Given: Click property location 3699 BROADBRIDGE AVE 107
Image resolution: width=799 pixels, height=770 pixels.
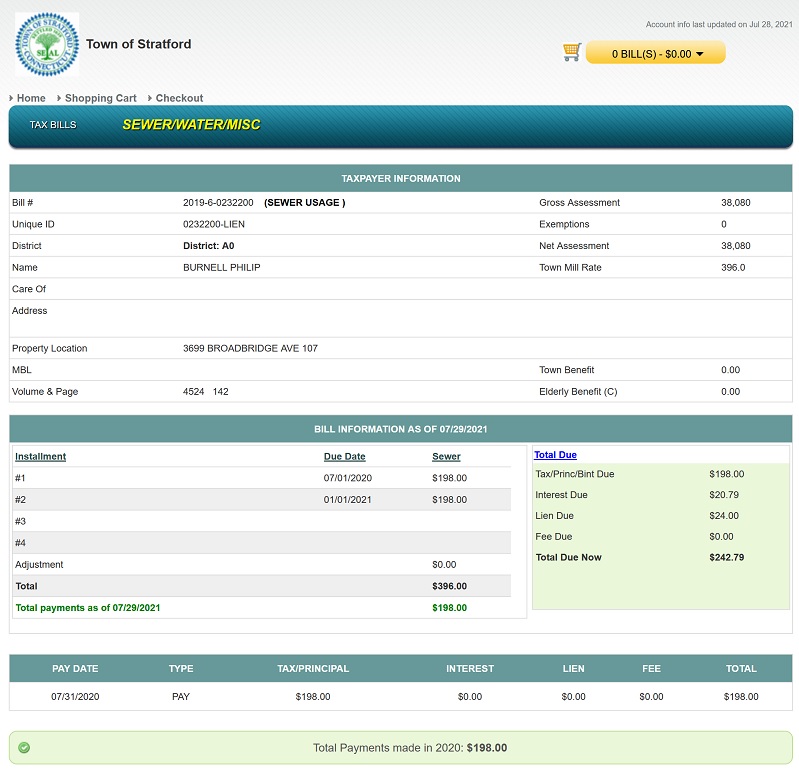Looking at the screenshot, I should pyautogui.click(x=250, y=349).
